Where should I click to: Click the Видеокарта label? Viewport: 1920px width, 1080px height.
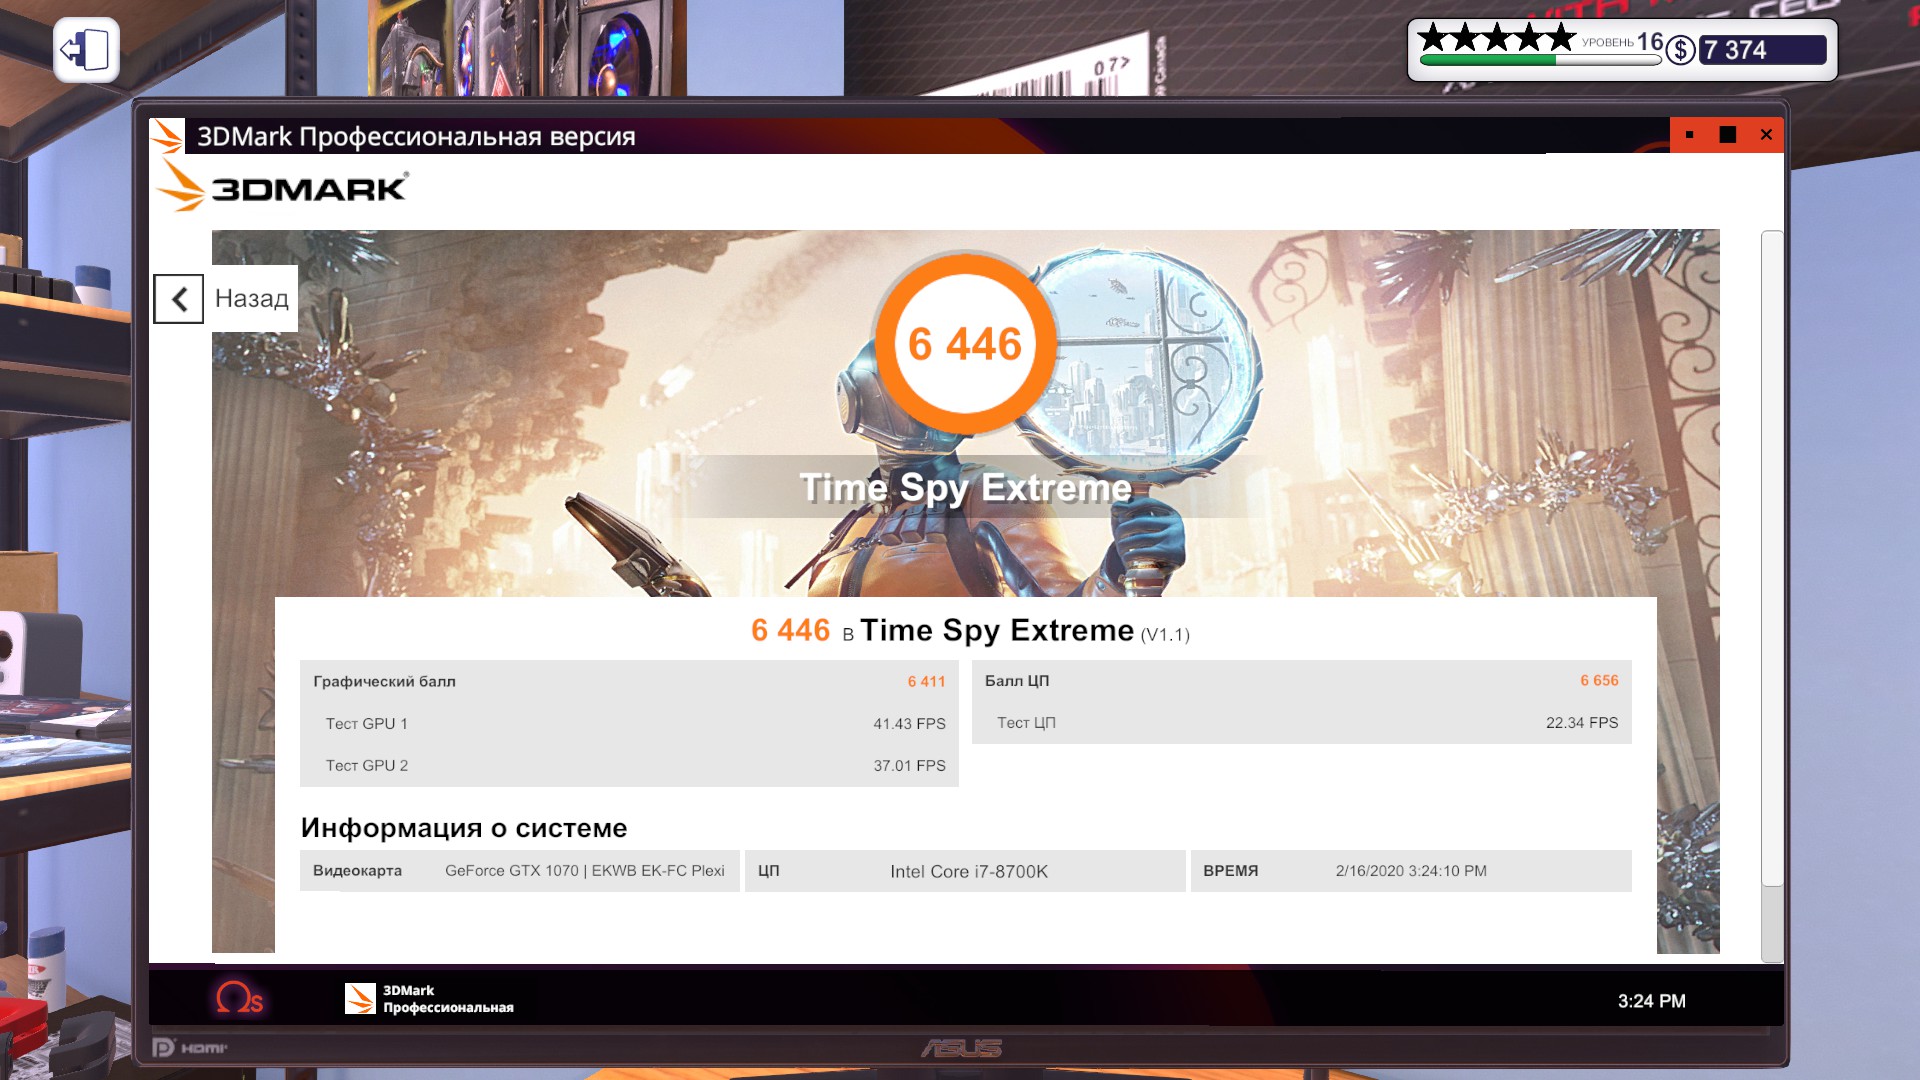pyautogui.click(x=357, y=871)
